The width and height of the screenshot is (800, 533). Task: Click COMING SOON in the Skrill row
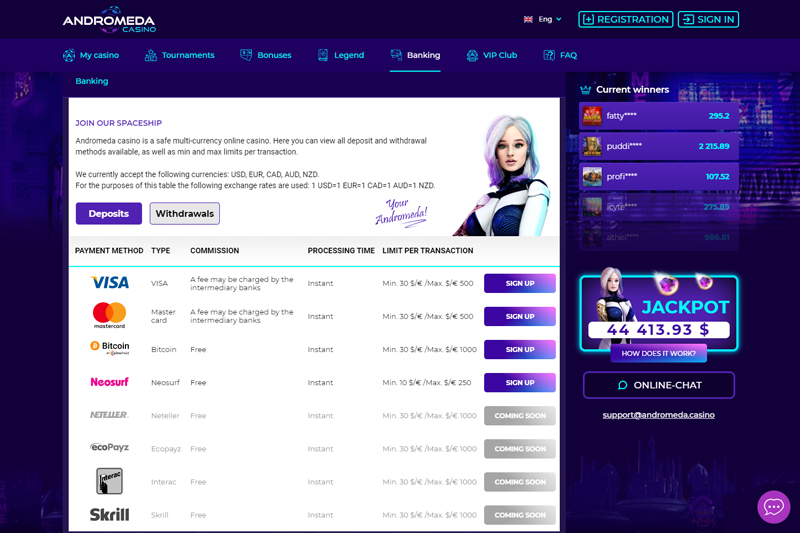520,515
